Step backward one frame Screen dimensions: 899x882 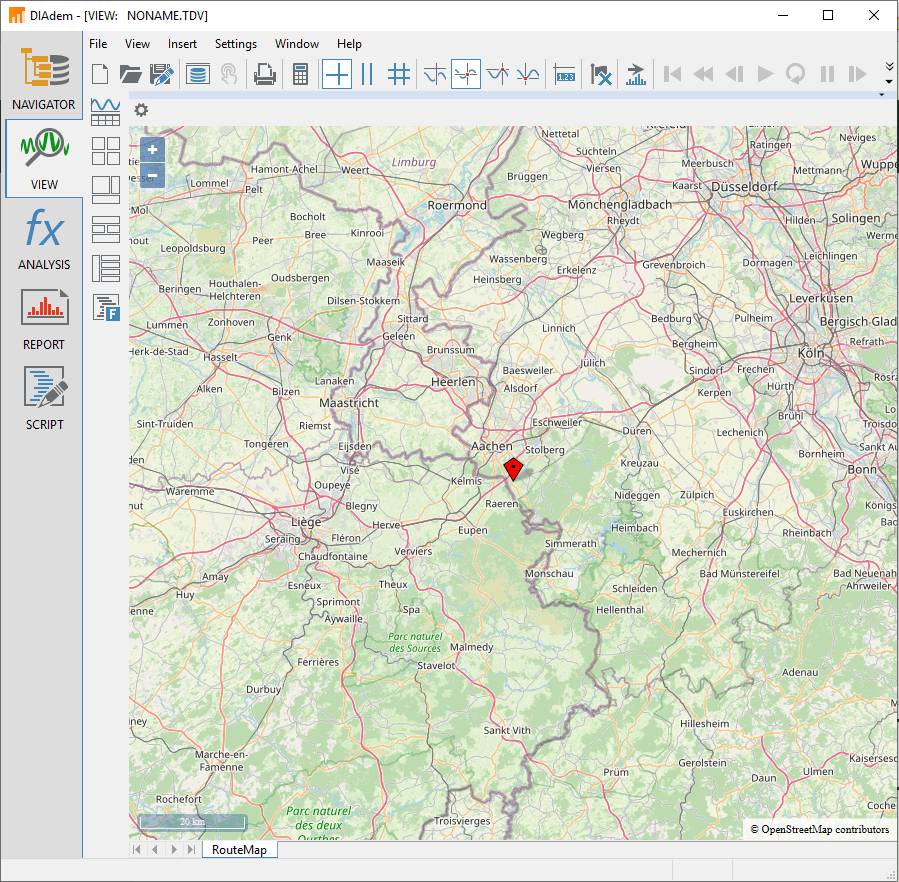tap(734, 75)
